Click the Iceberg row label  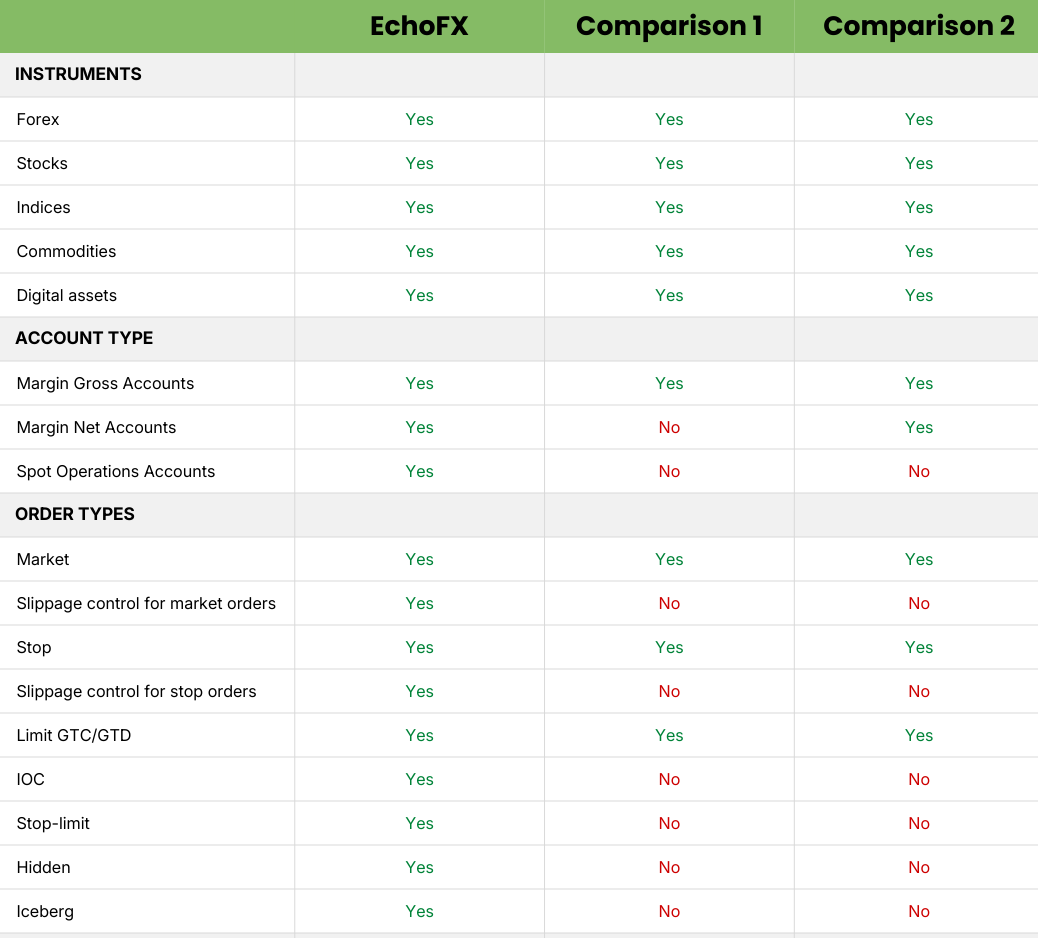click(45, 911)
